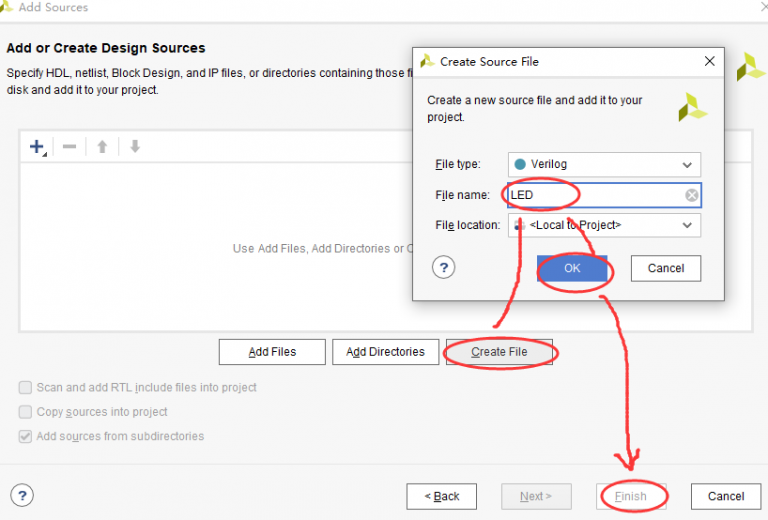Clear the File name field with X icon
Viewport: 768px width, 520px height.
691,195
